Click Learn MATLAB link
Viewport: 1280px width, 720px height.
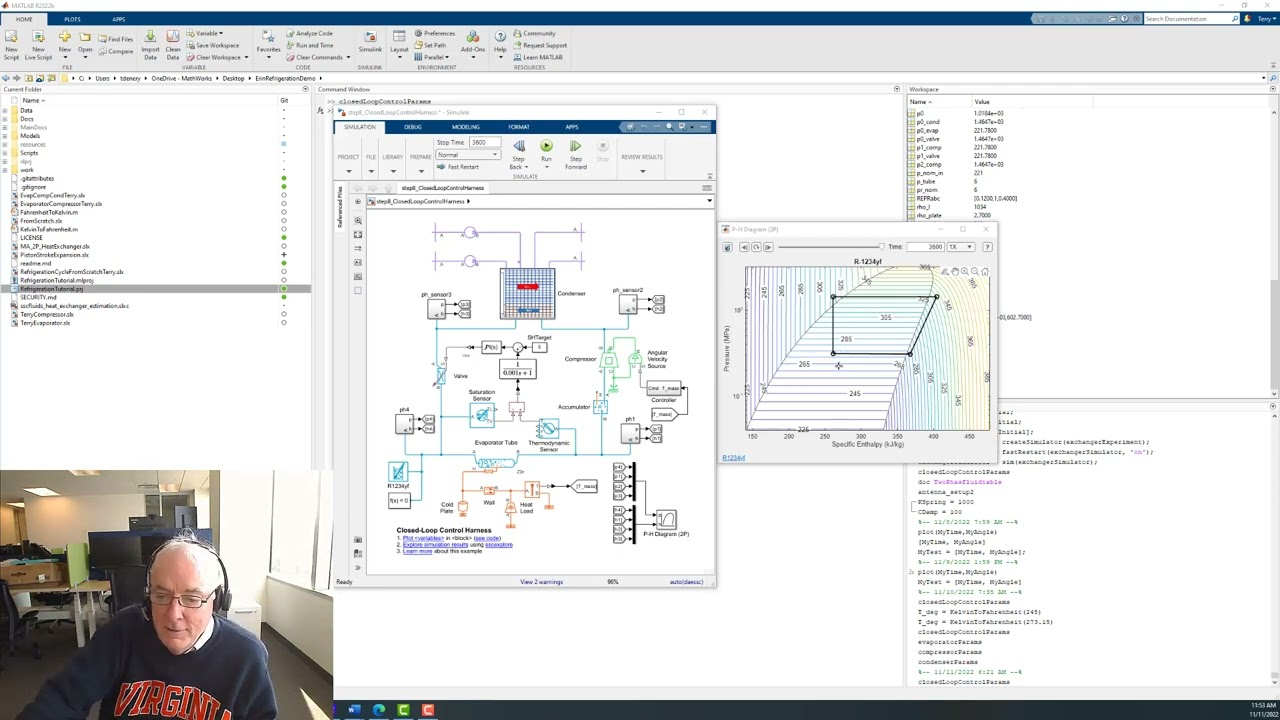[x=538, y=57]
